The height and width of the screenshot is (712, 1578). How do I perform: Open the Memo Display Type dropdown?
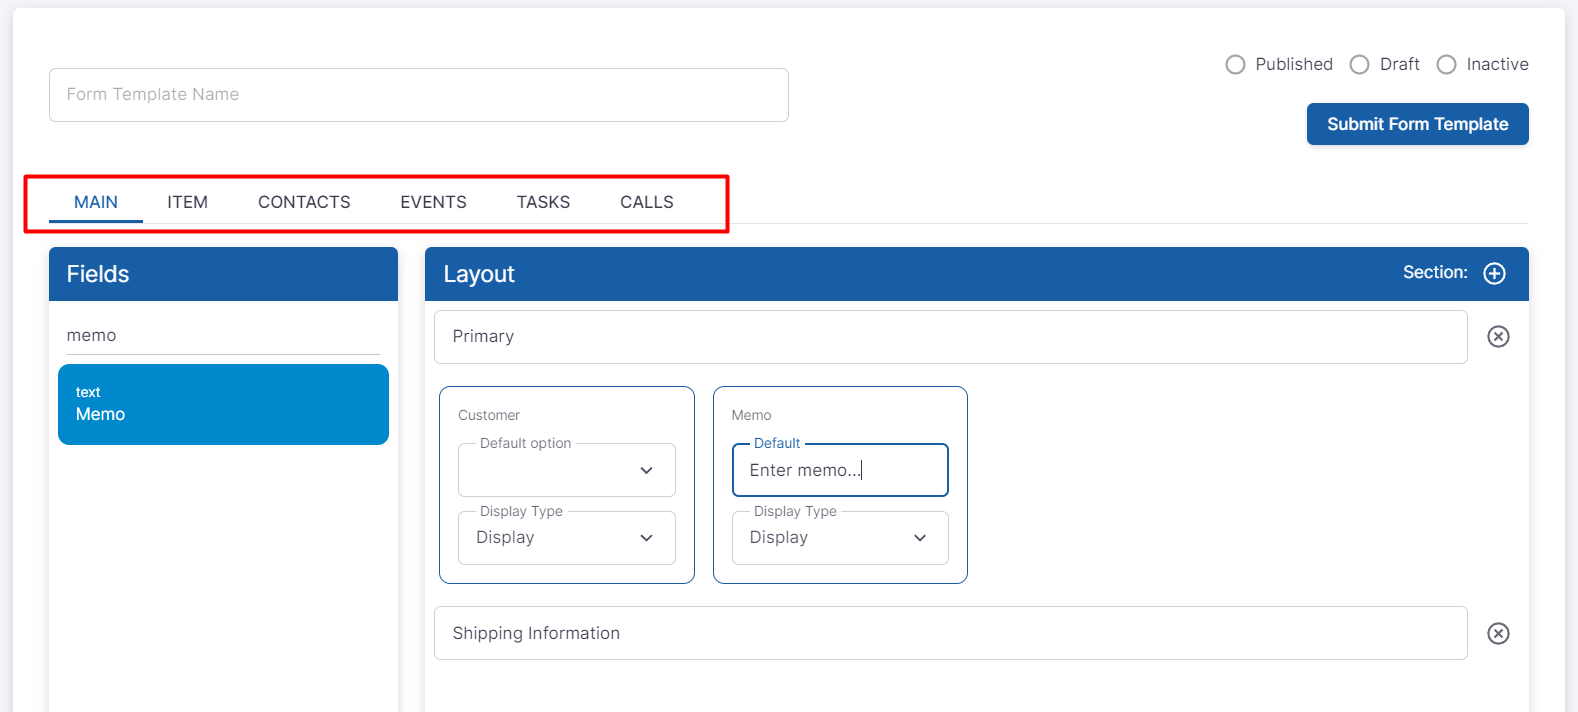(x=839, y=538)
